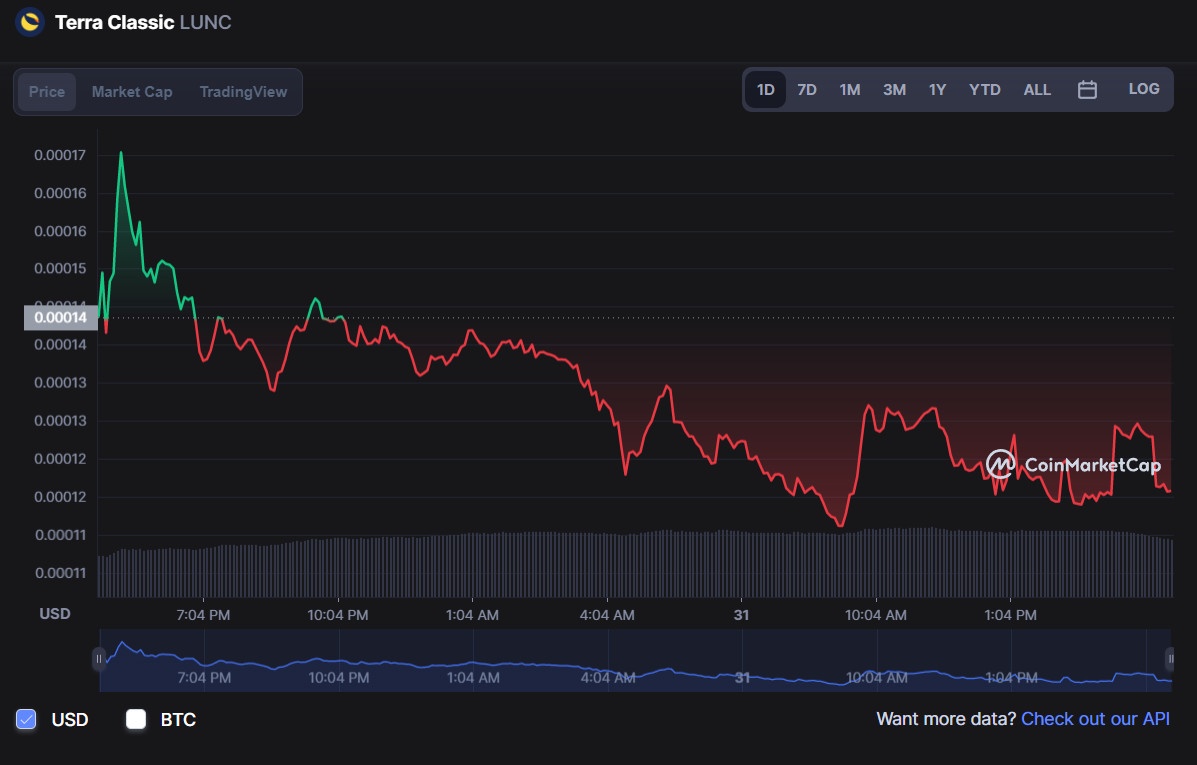Image resolution: width=1197 pixels, height=765 pixels.
Task: Click the 3M timeframe option
Action: tap(893, 89)
